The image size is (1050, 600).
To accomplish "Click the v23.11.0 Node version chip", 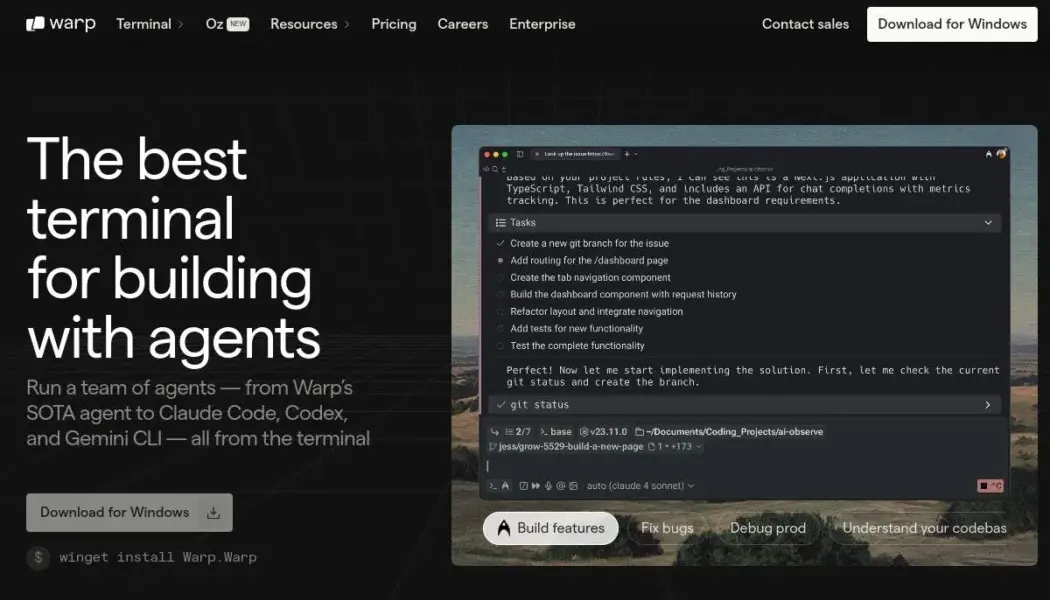I will pos(603,431).
